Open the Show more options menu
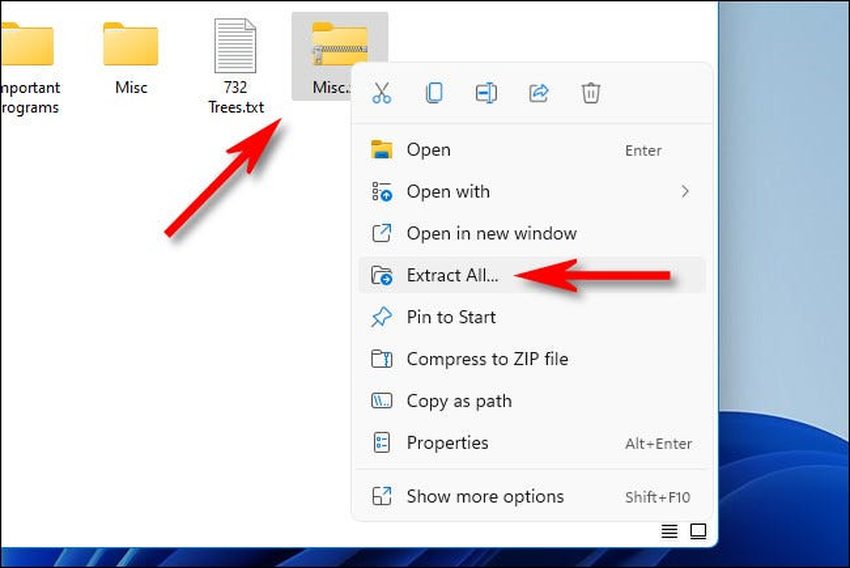The height and width of the screenshot is (568, 850). tap(485, 496)
